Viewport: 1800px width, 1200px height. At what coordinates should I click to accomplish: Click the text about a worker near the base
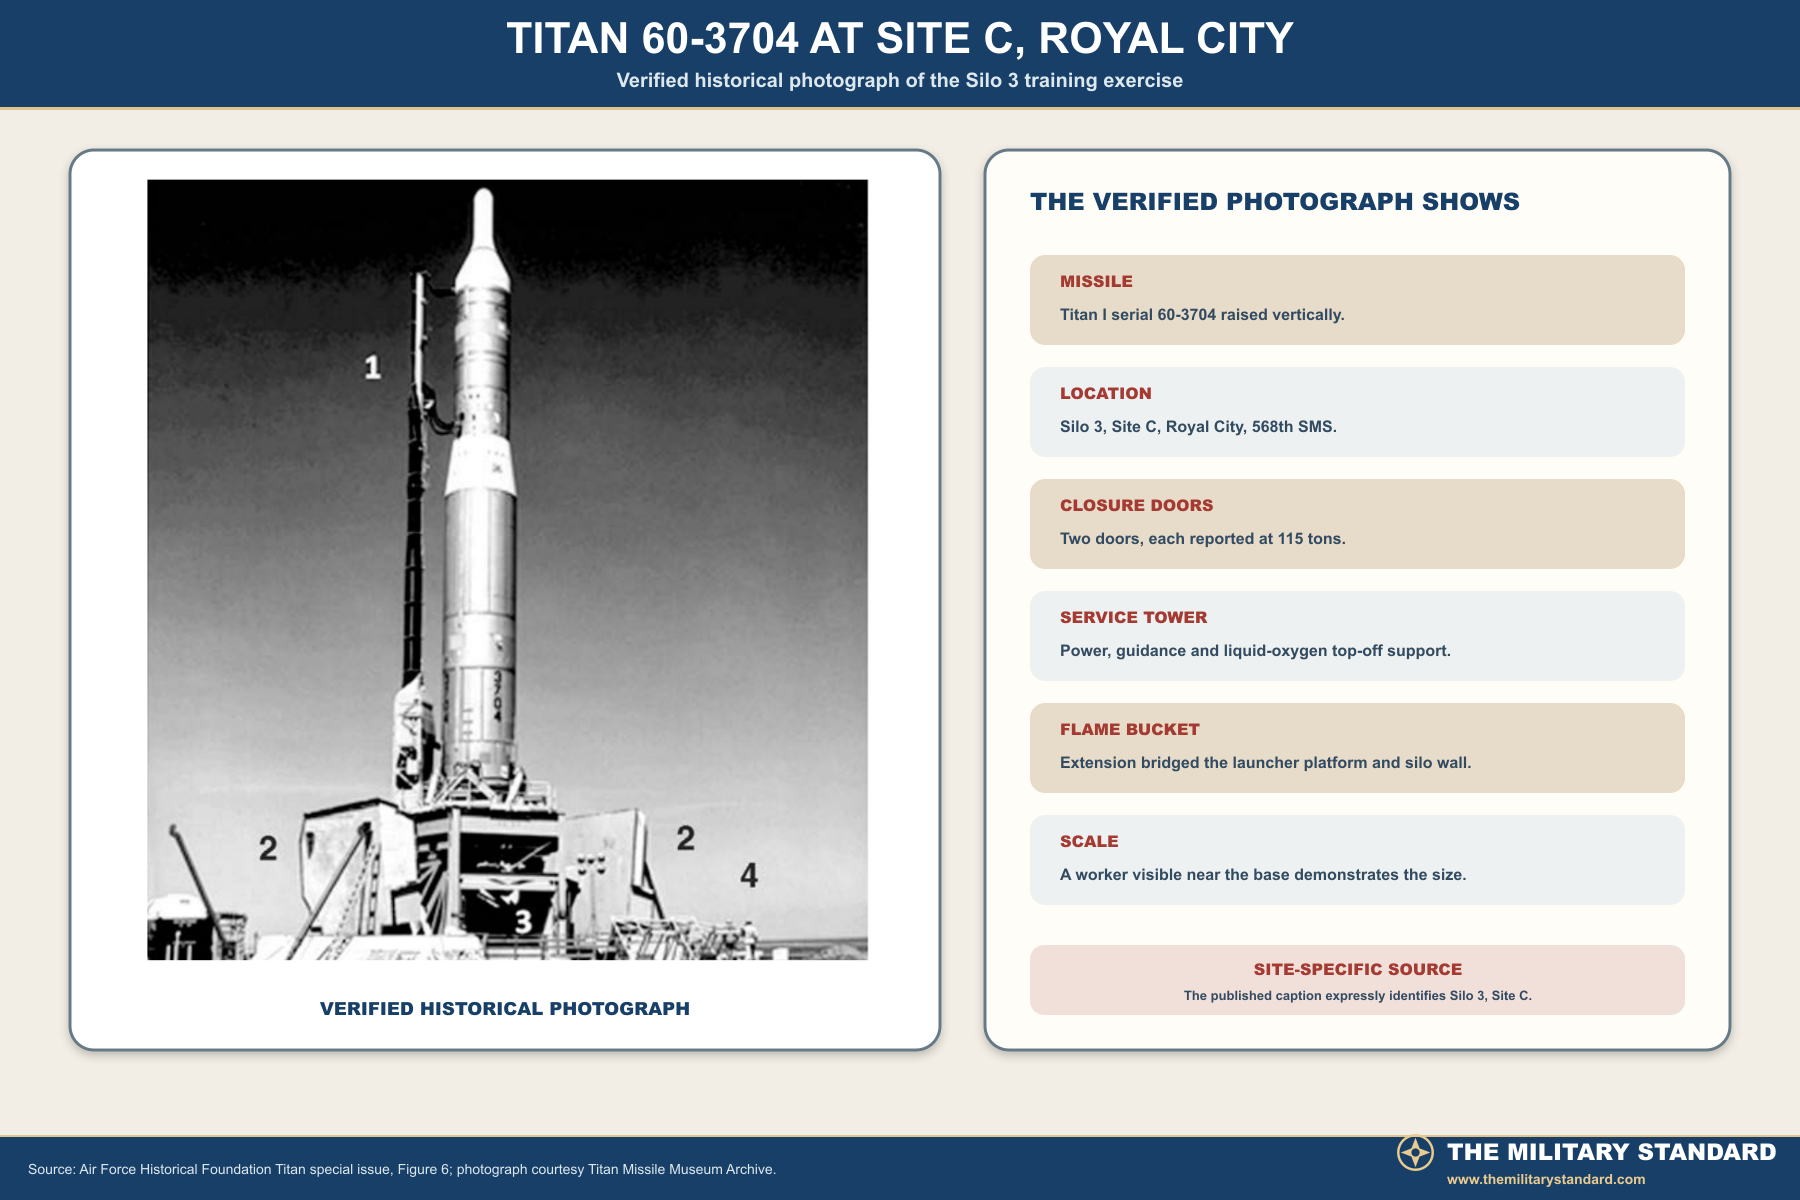1263,875
